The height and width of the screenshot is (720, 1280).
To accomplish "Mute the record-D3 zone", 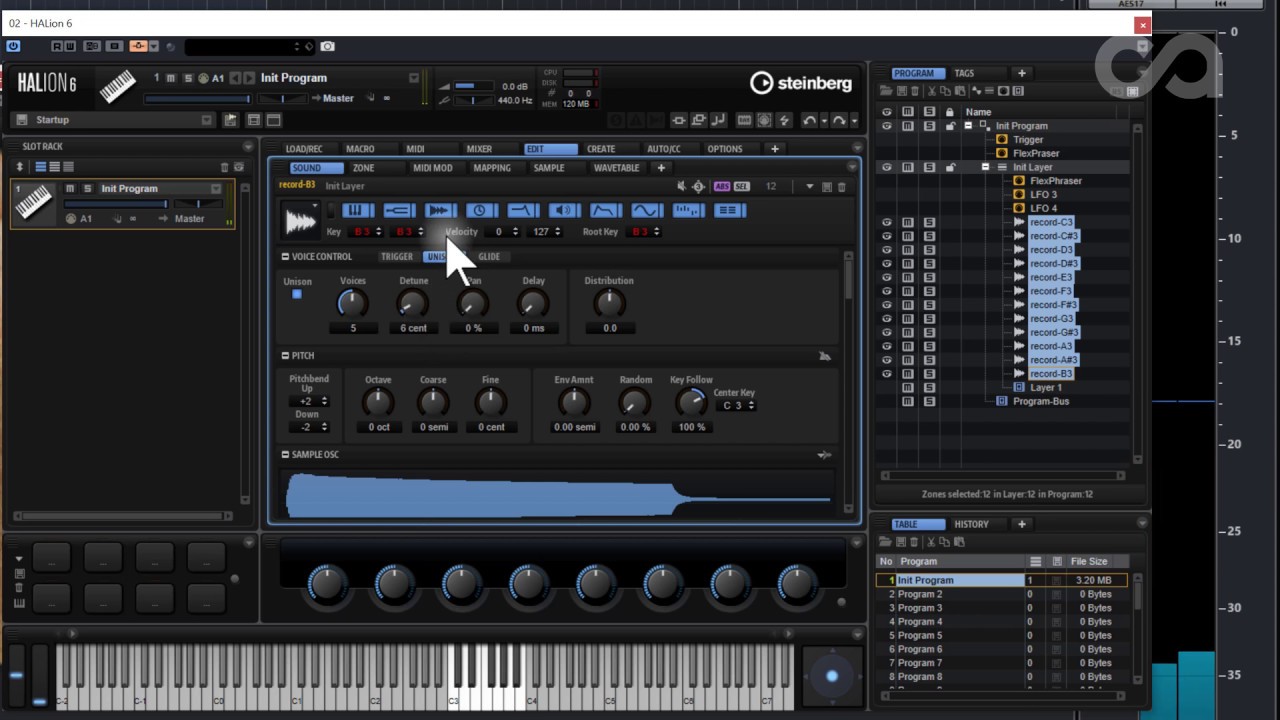I will click(x=908, y=250).
